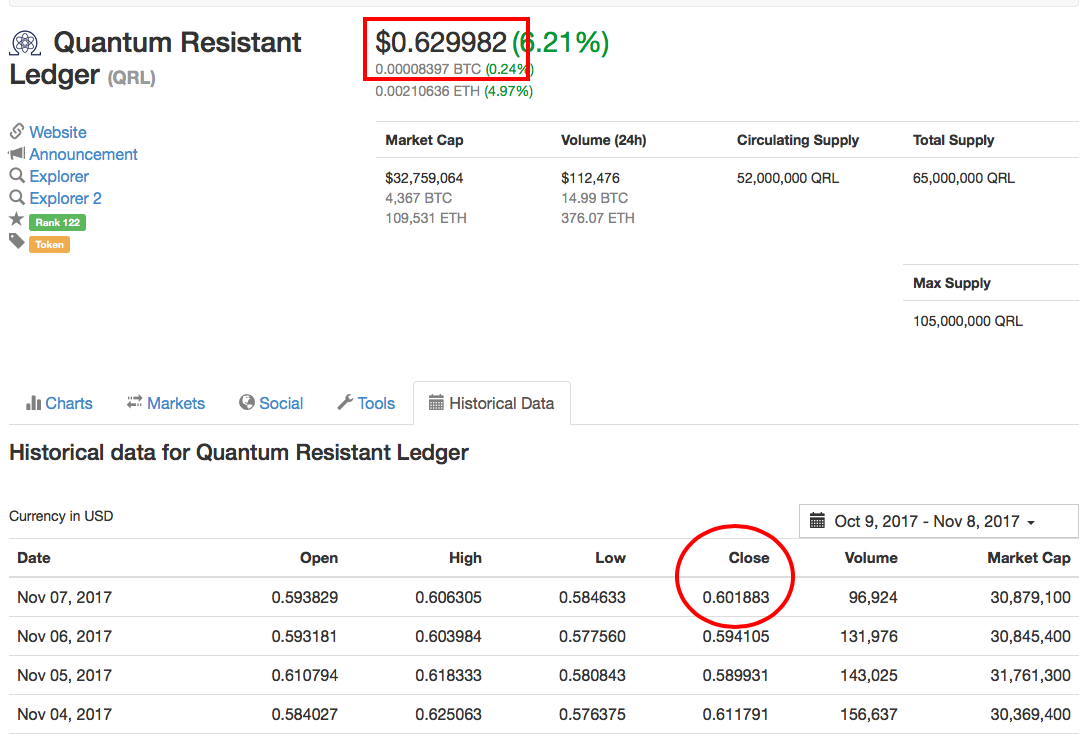Viewport: 1081px width, 738px height.
Task: Click the Quantum Resistant Ledger logo icon
Action: click(26, 43)
